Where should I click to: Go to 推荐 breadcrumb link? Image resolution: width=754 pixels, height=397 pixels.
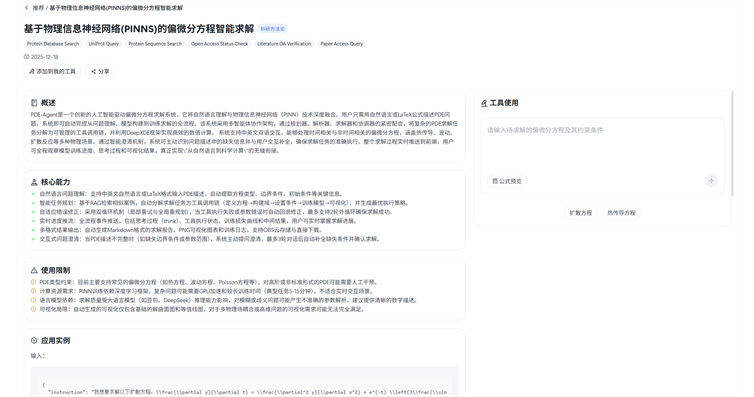(38, 8)
